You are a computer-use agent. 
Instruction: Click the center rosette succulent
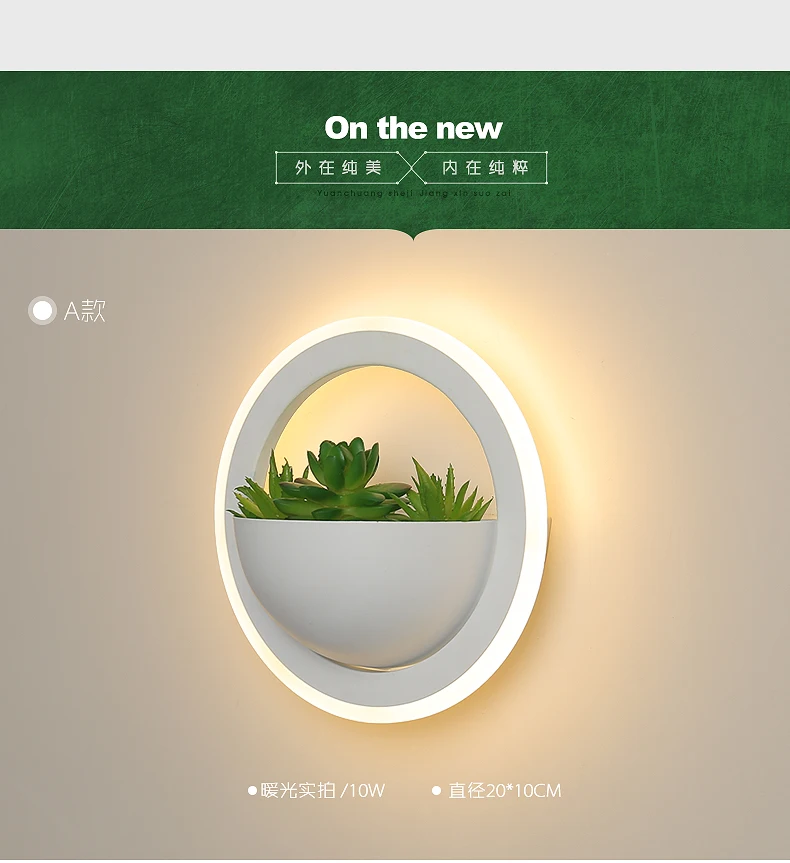pos(344,478)
